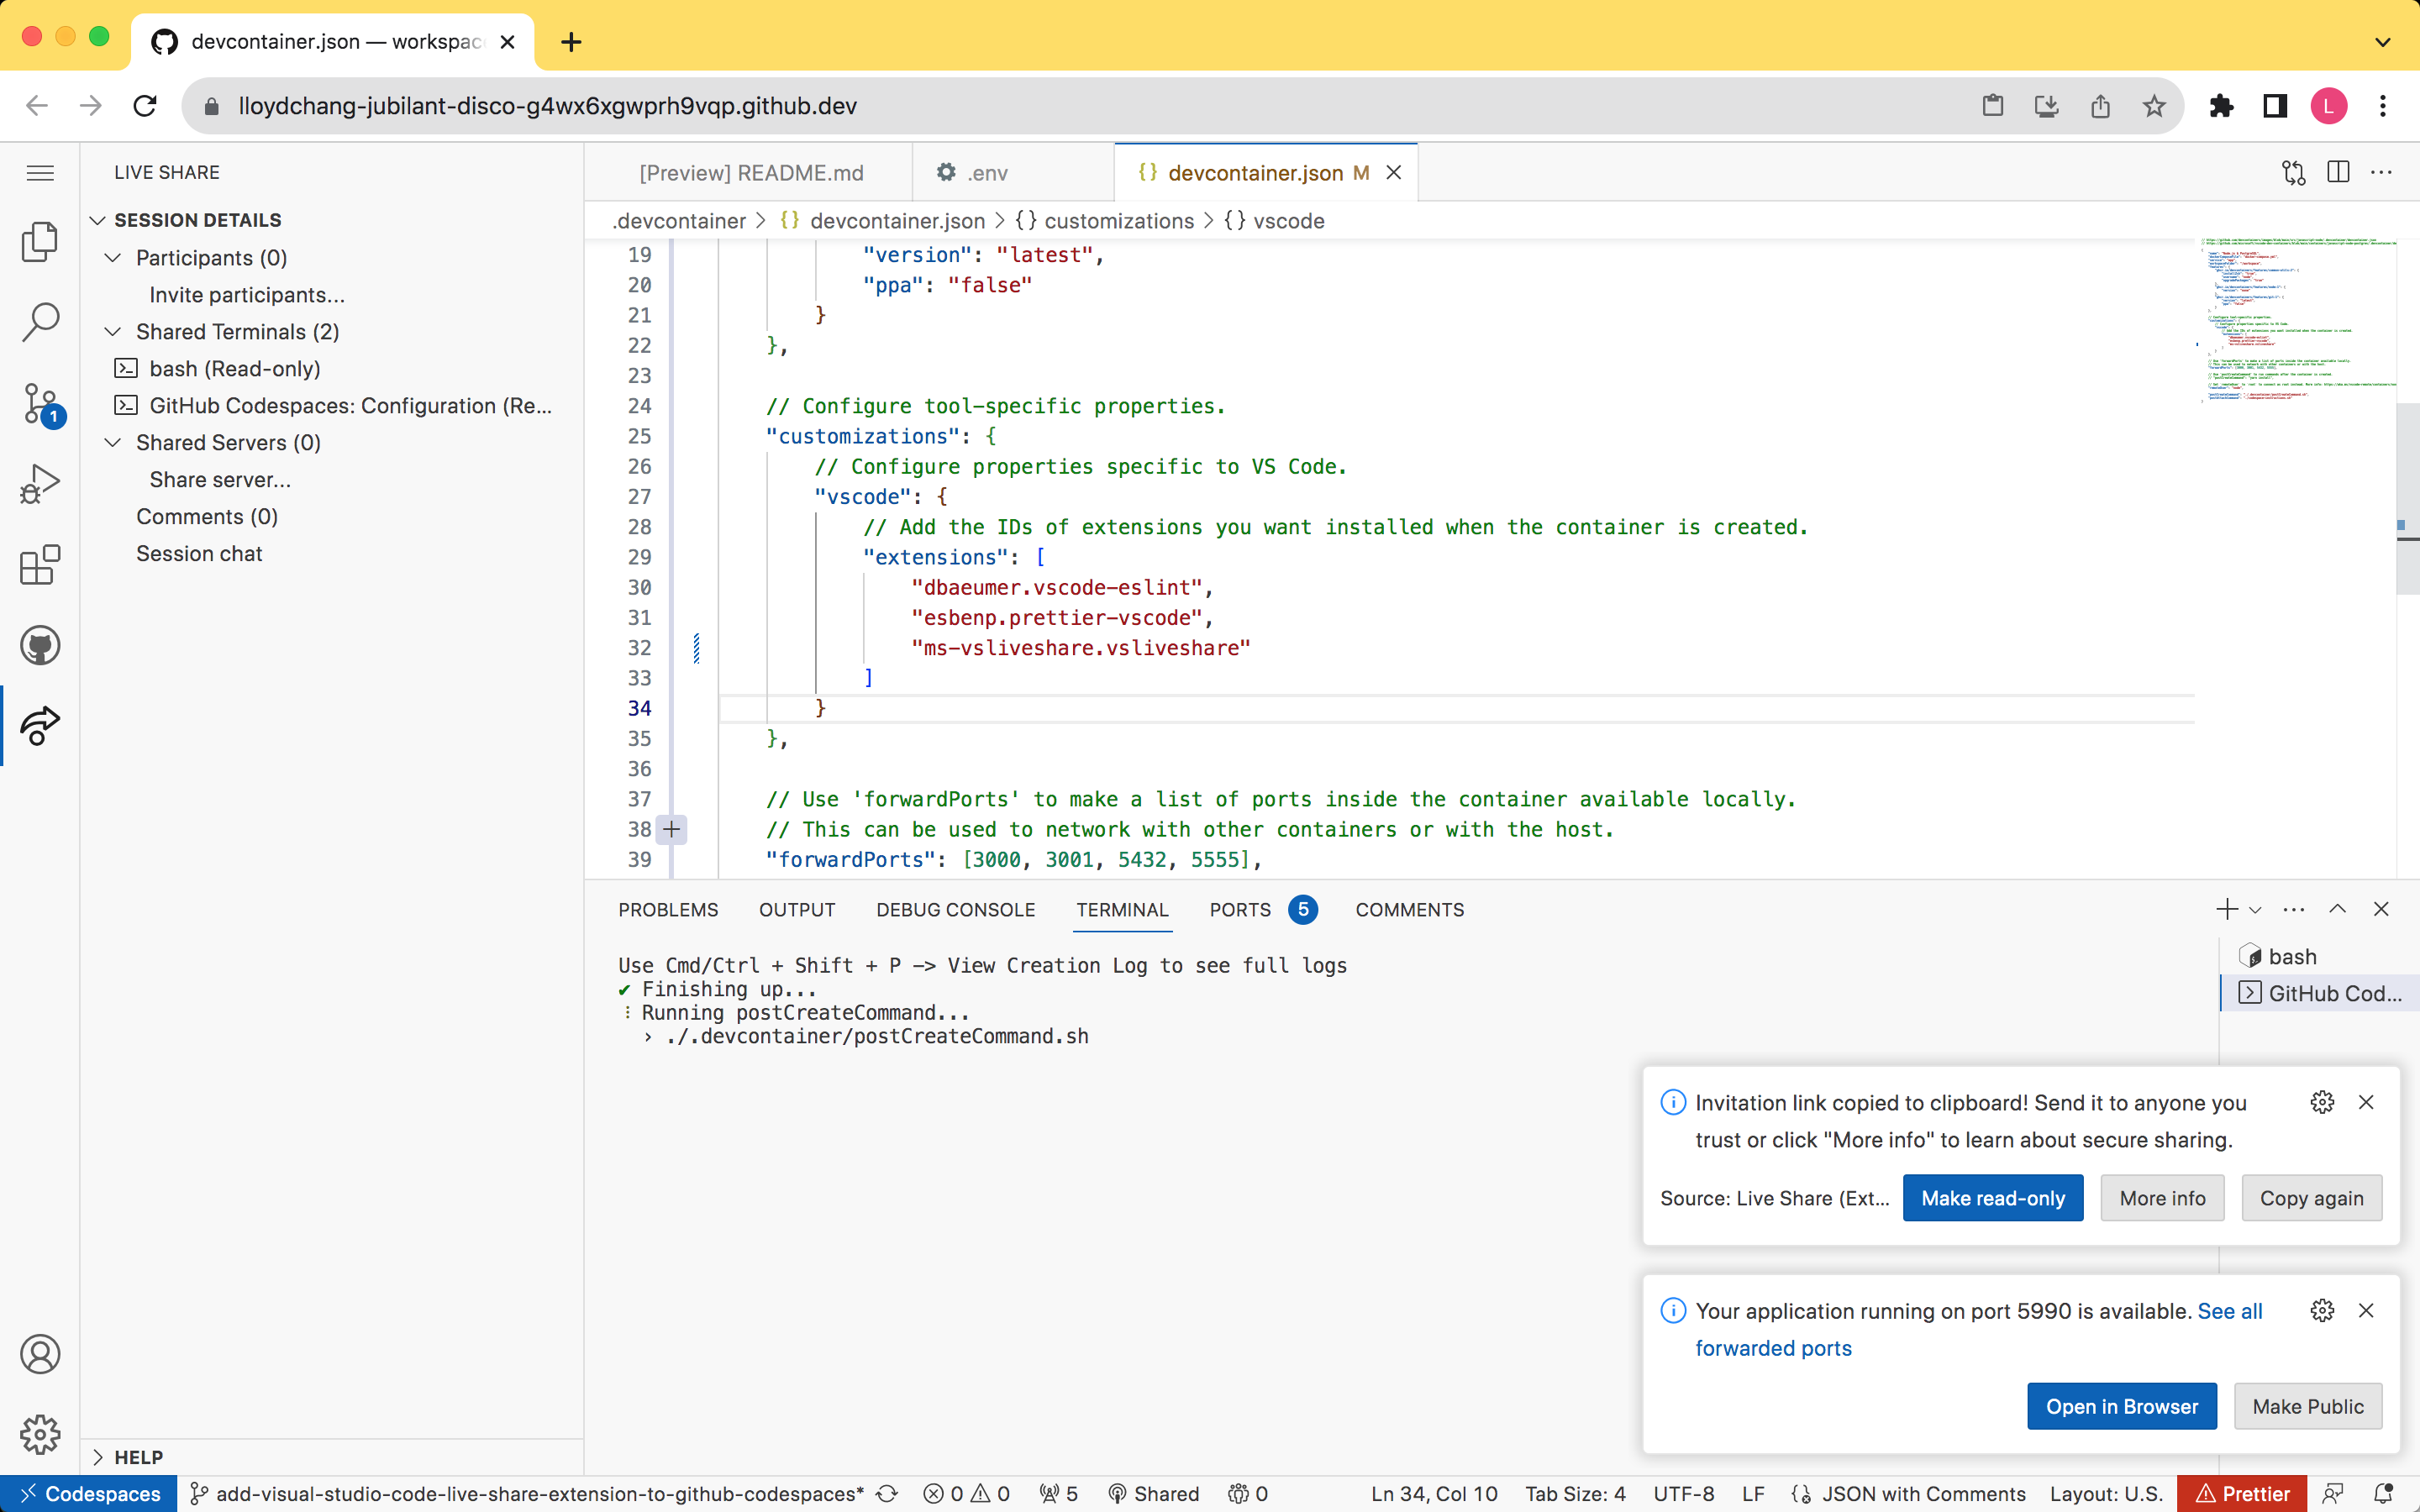Open the Extensions view icon

tap(40, 565)
